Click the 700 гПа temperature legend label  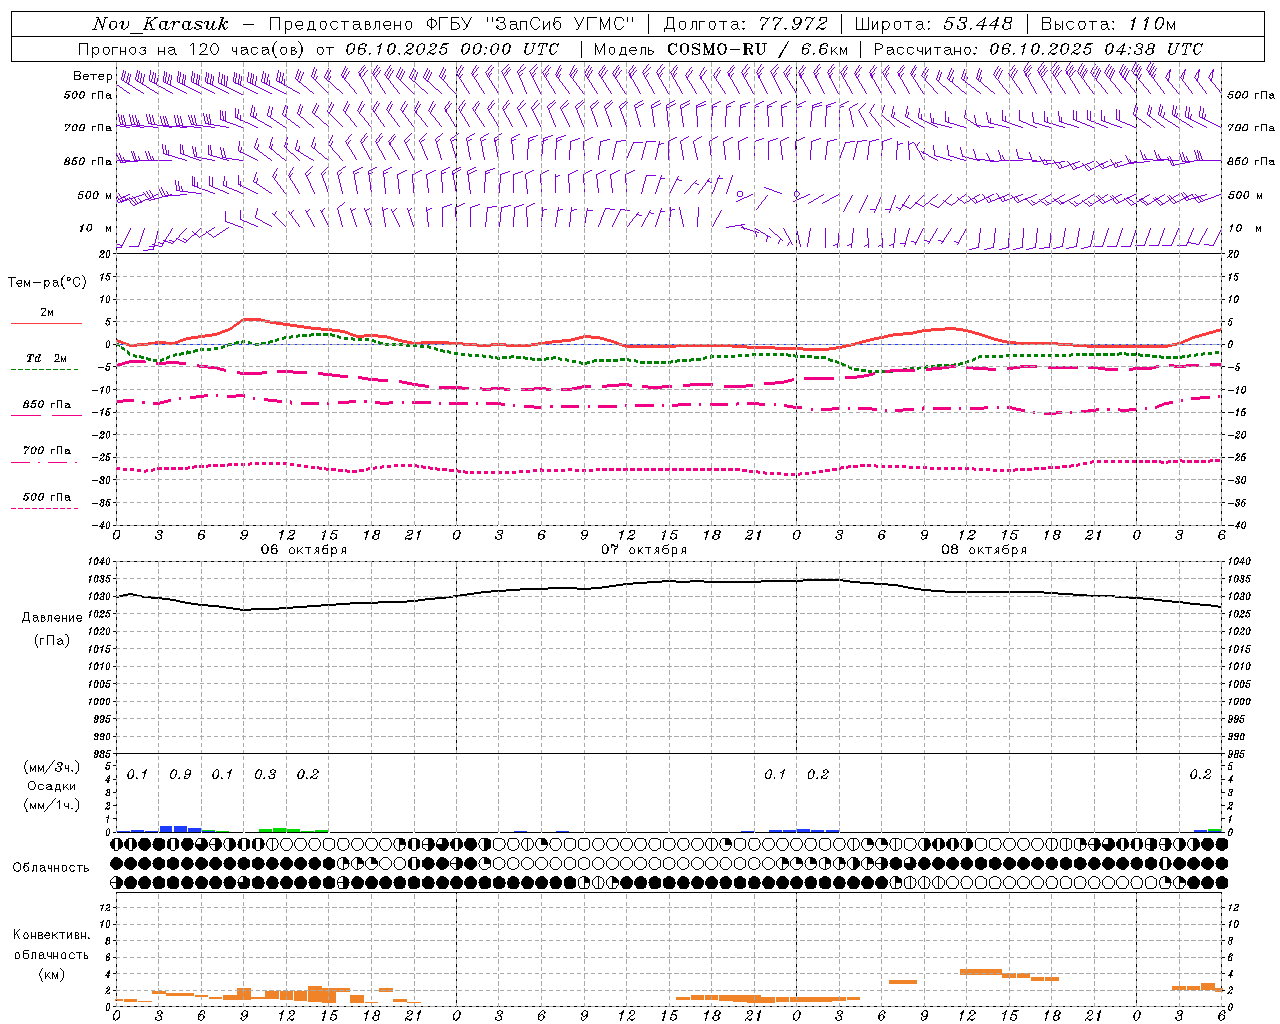[x=47, y=450]
